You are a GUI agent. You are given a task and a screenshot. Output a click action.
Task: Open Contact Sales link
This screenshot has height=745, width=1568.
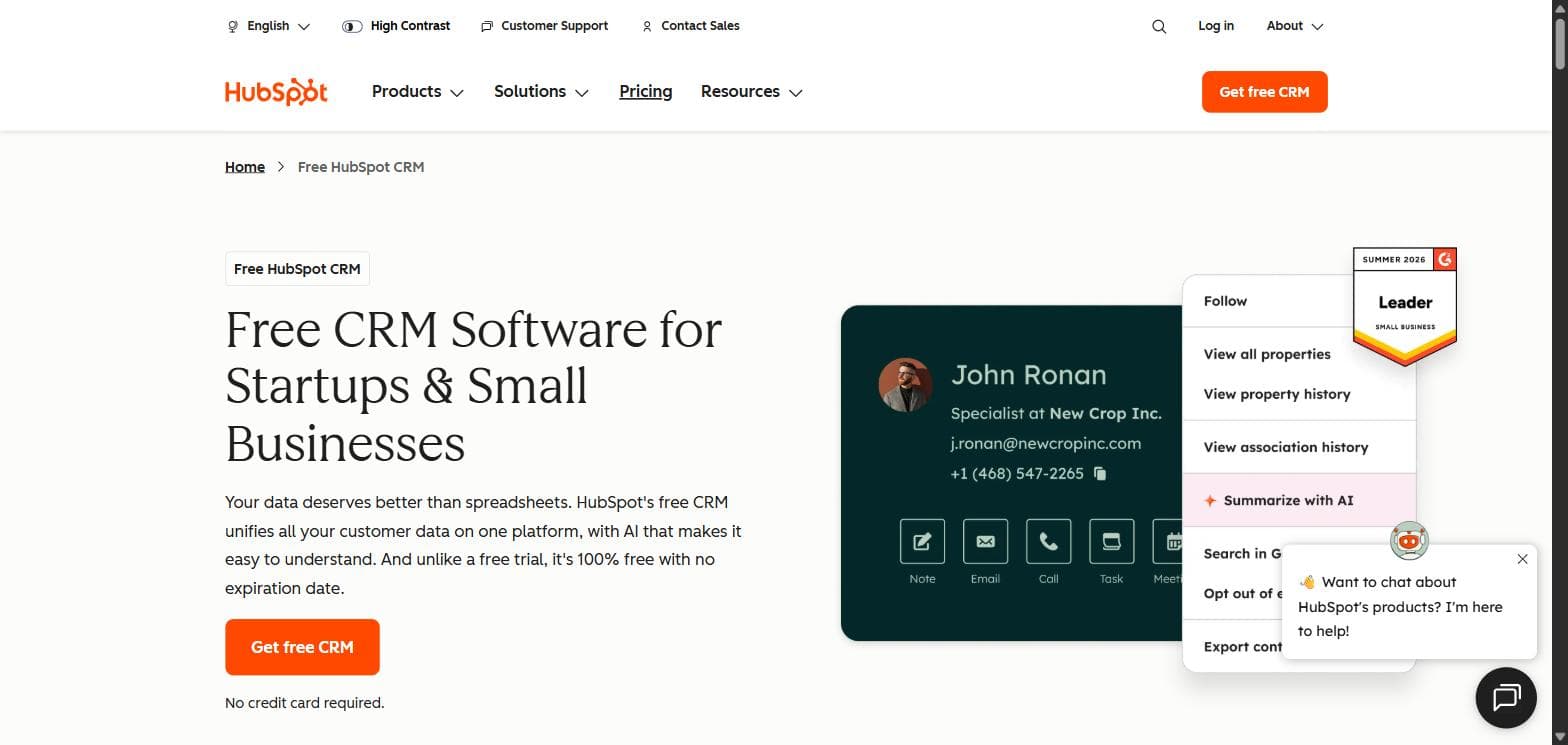690,26
